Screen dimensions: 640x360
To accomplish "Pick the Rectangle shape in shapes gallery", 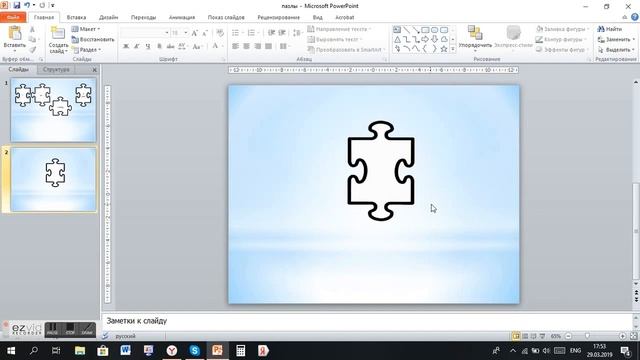I will (x=425, y=29).
